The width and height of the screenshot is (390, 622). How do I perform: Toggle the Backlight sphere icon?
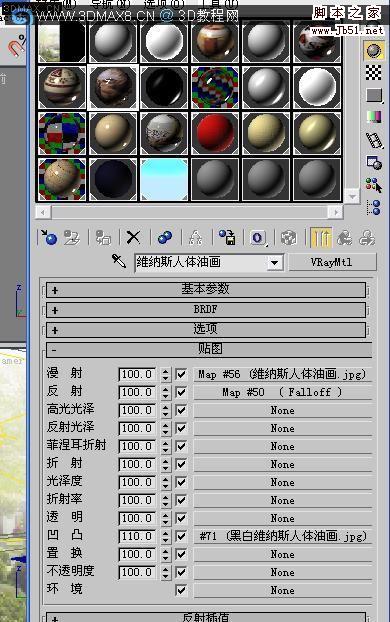point(374,51)
